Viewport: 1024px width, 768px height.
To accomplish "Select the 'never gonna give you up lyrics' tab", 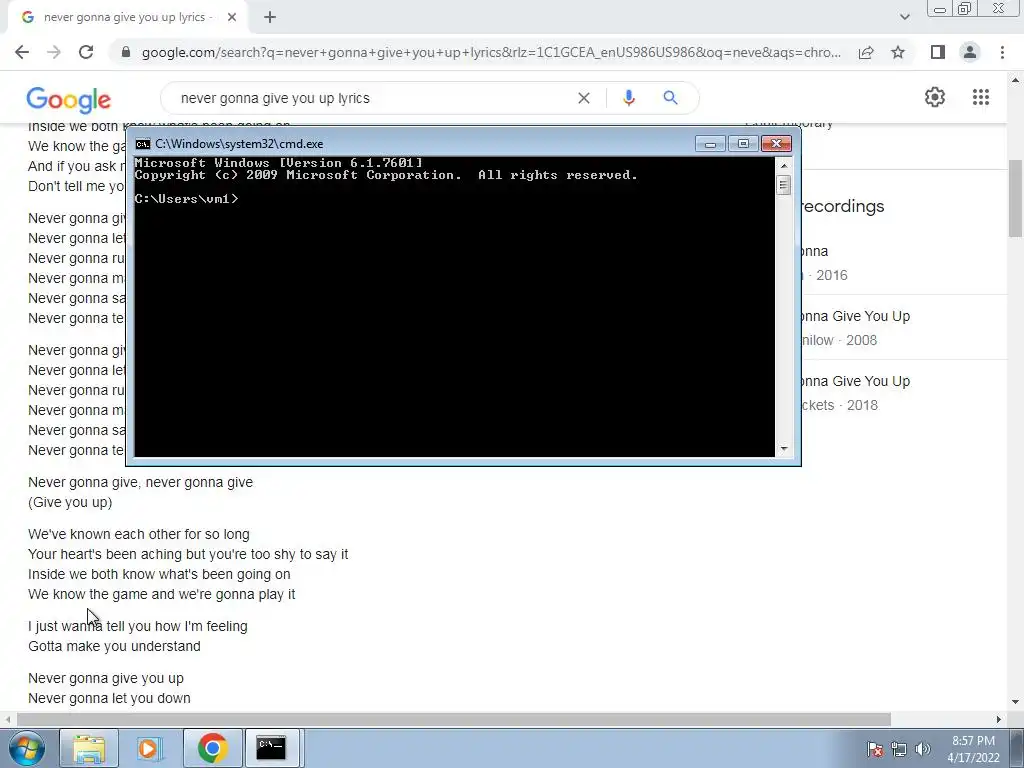I will (x=127, y=18).
